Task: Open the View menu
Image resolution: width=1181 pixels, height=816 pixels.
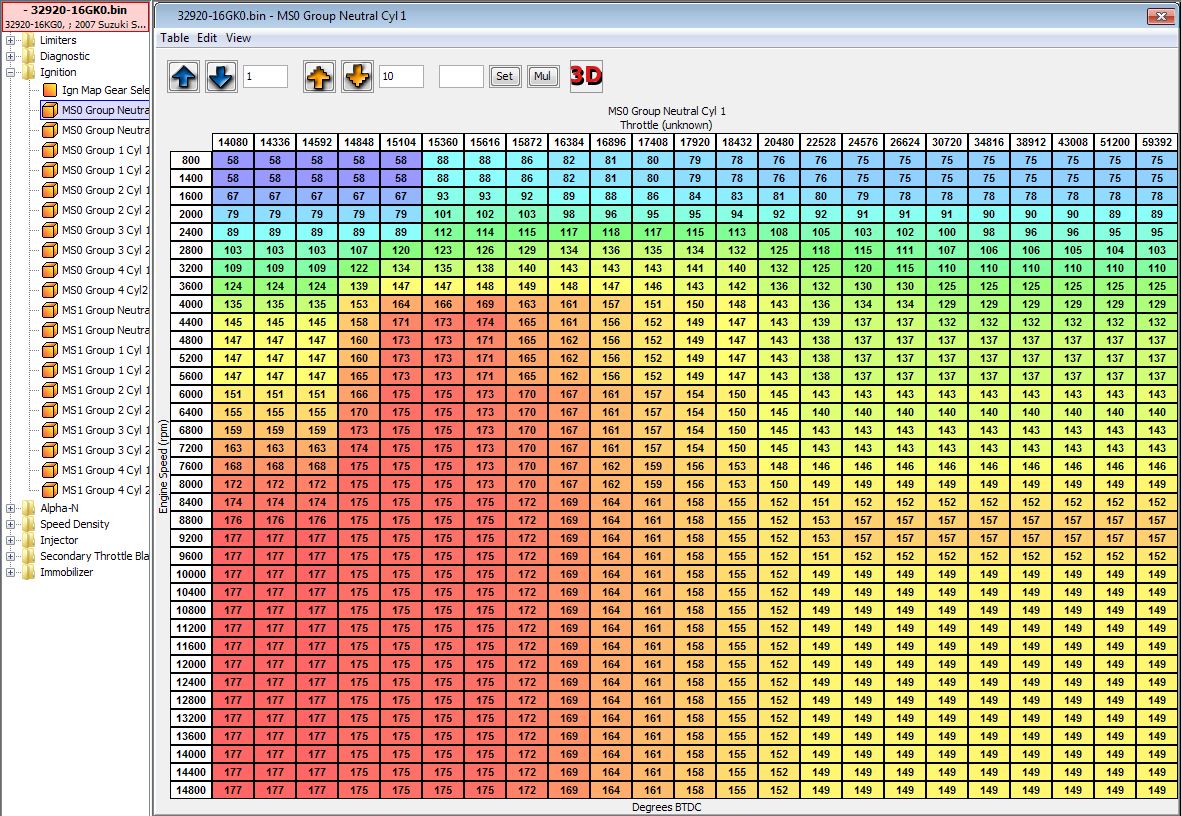Action: (x=238, y=38)
